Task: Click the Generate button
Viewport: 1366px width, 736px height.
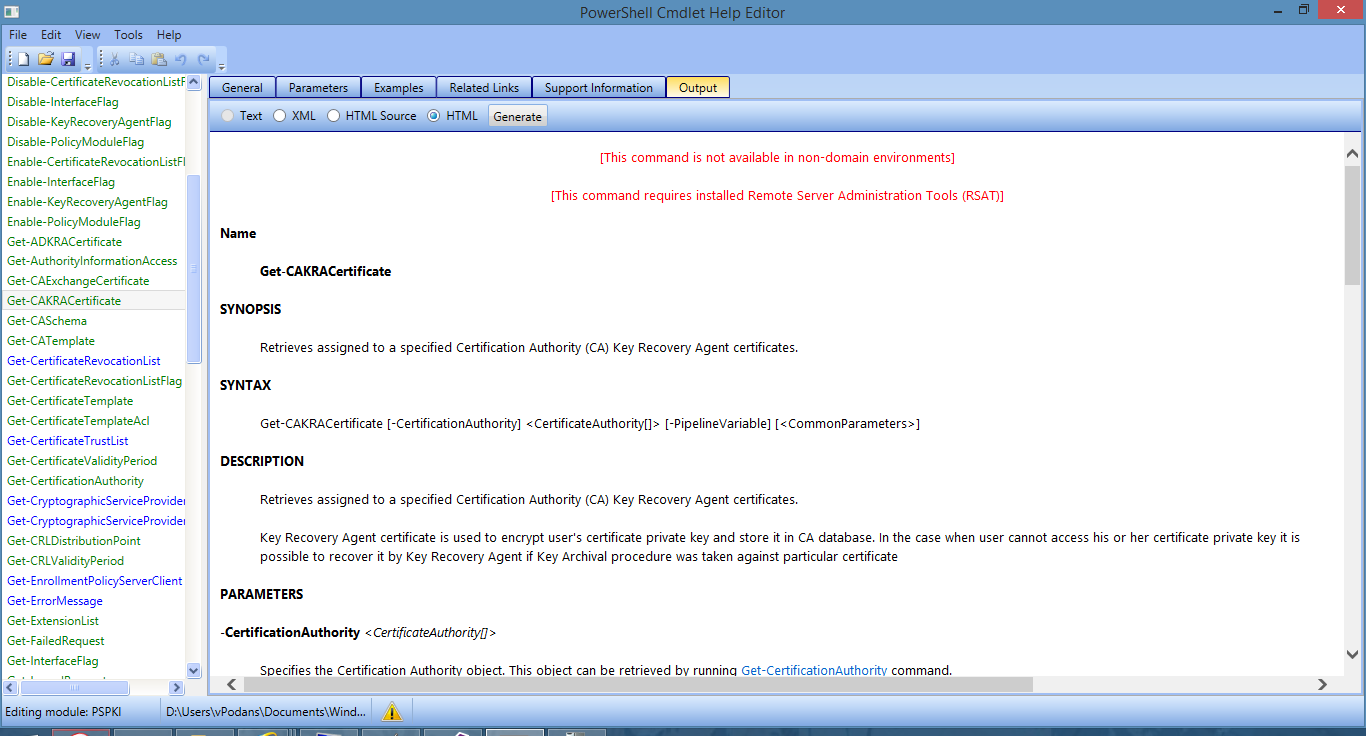Action: point(518,116)
